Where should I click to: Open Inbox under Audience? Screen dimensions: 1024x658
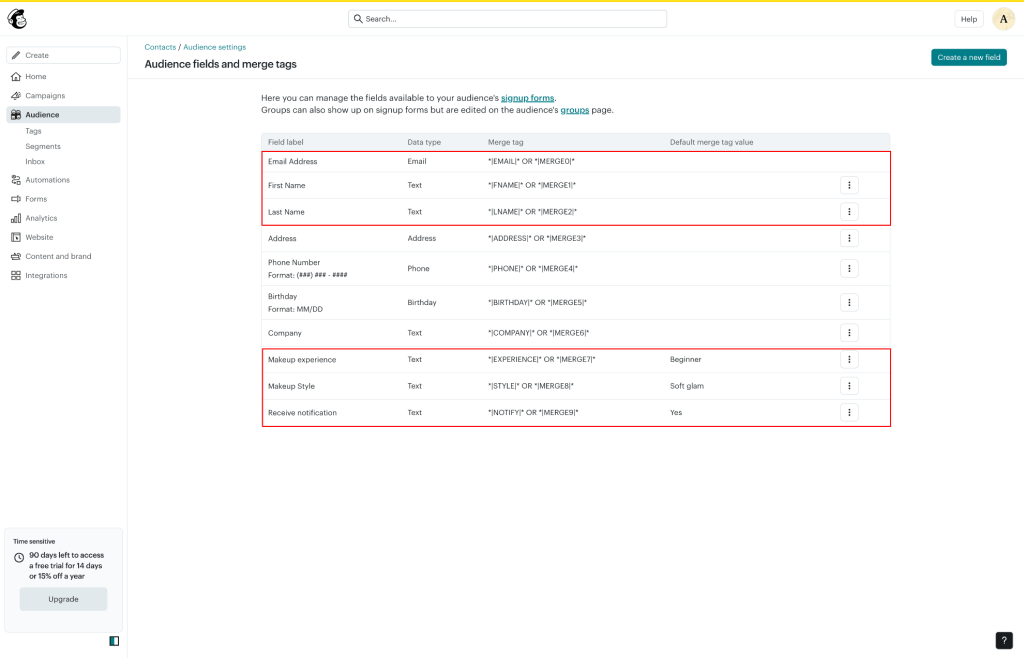[x=35, y=161]
